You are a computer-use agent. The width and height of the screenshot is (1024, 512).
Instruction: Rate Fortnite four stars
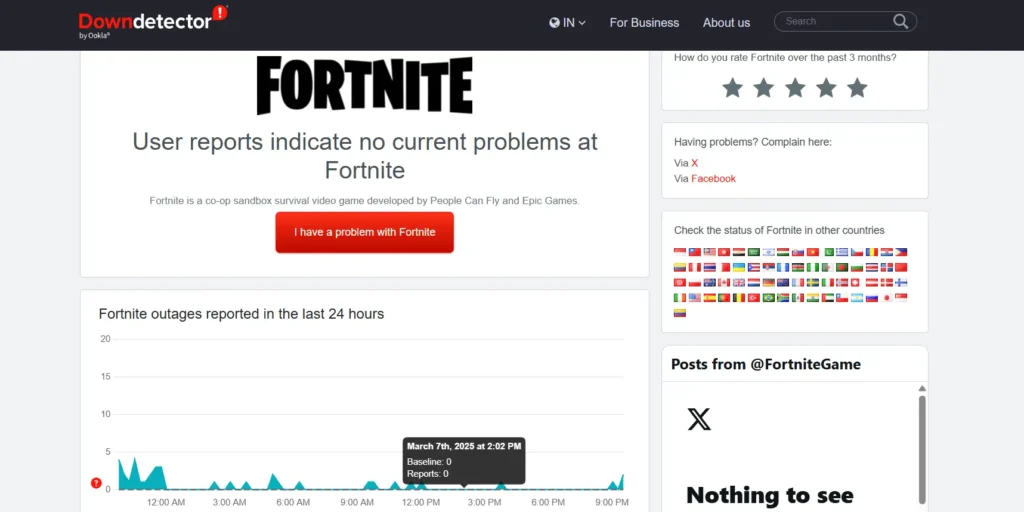coord(826,88)
